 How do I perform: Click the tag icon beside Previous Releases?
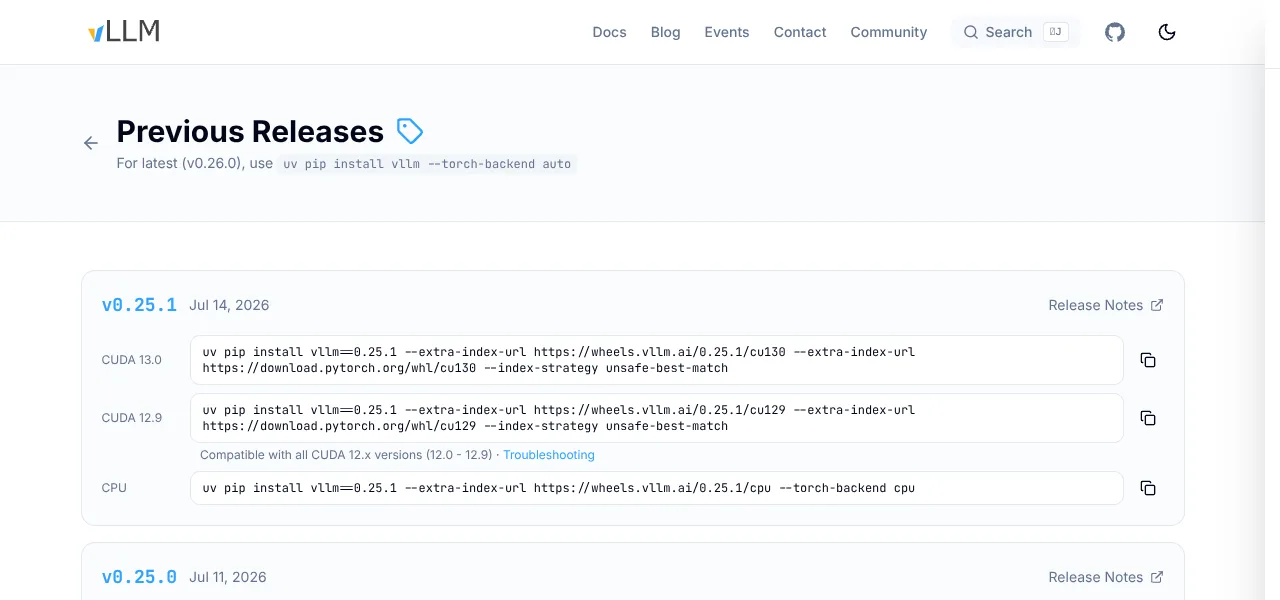[x=410, y=131]
